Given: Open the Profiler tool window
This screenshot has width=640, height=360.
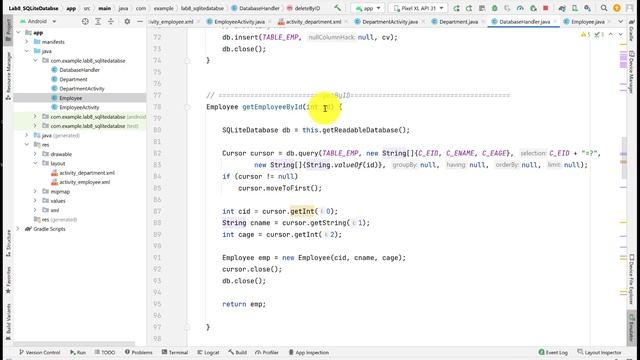Looking at the screenshot, I should [267, 352].
